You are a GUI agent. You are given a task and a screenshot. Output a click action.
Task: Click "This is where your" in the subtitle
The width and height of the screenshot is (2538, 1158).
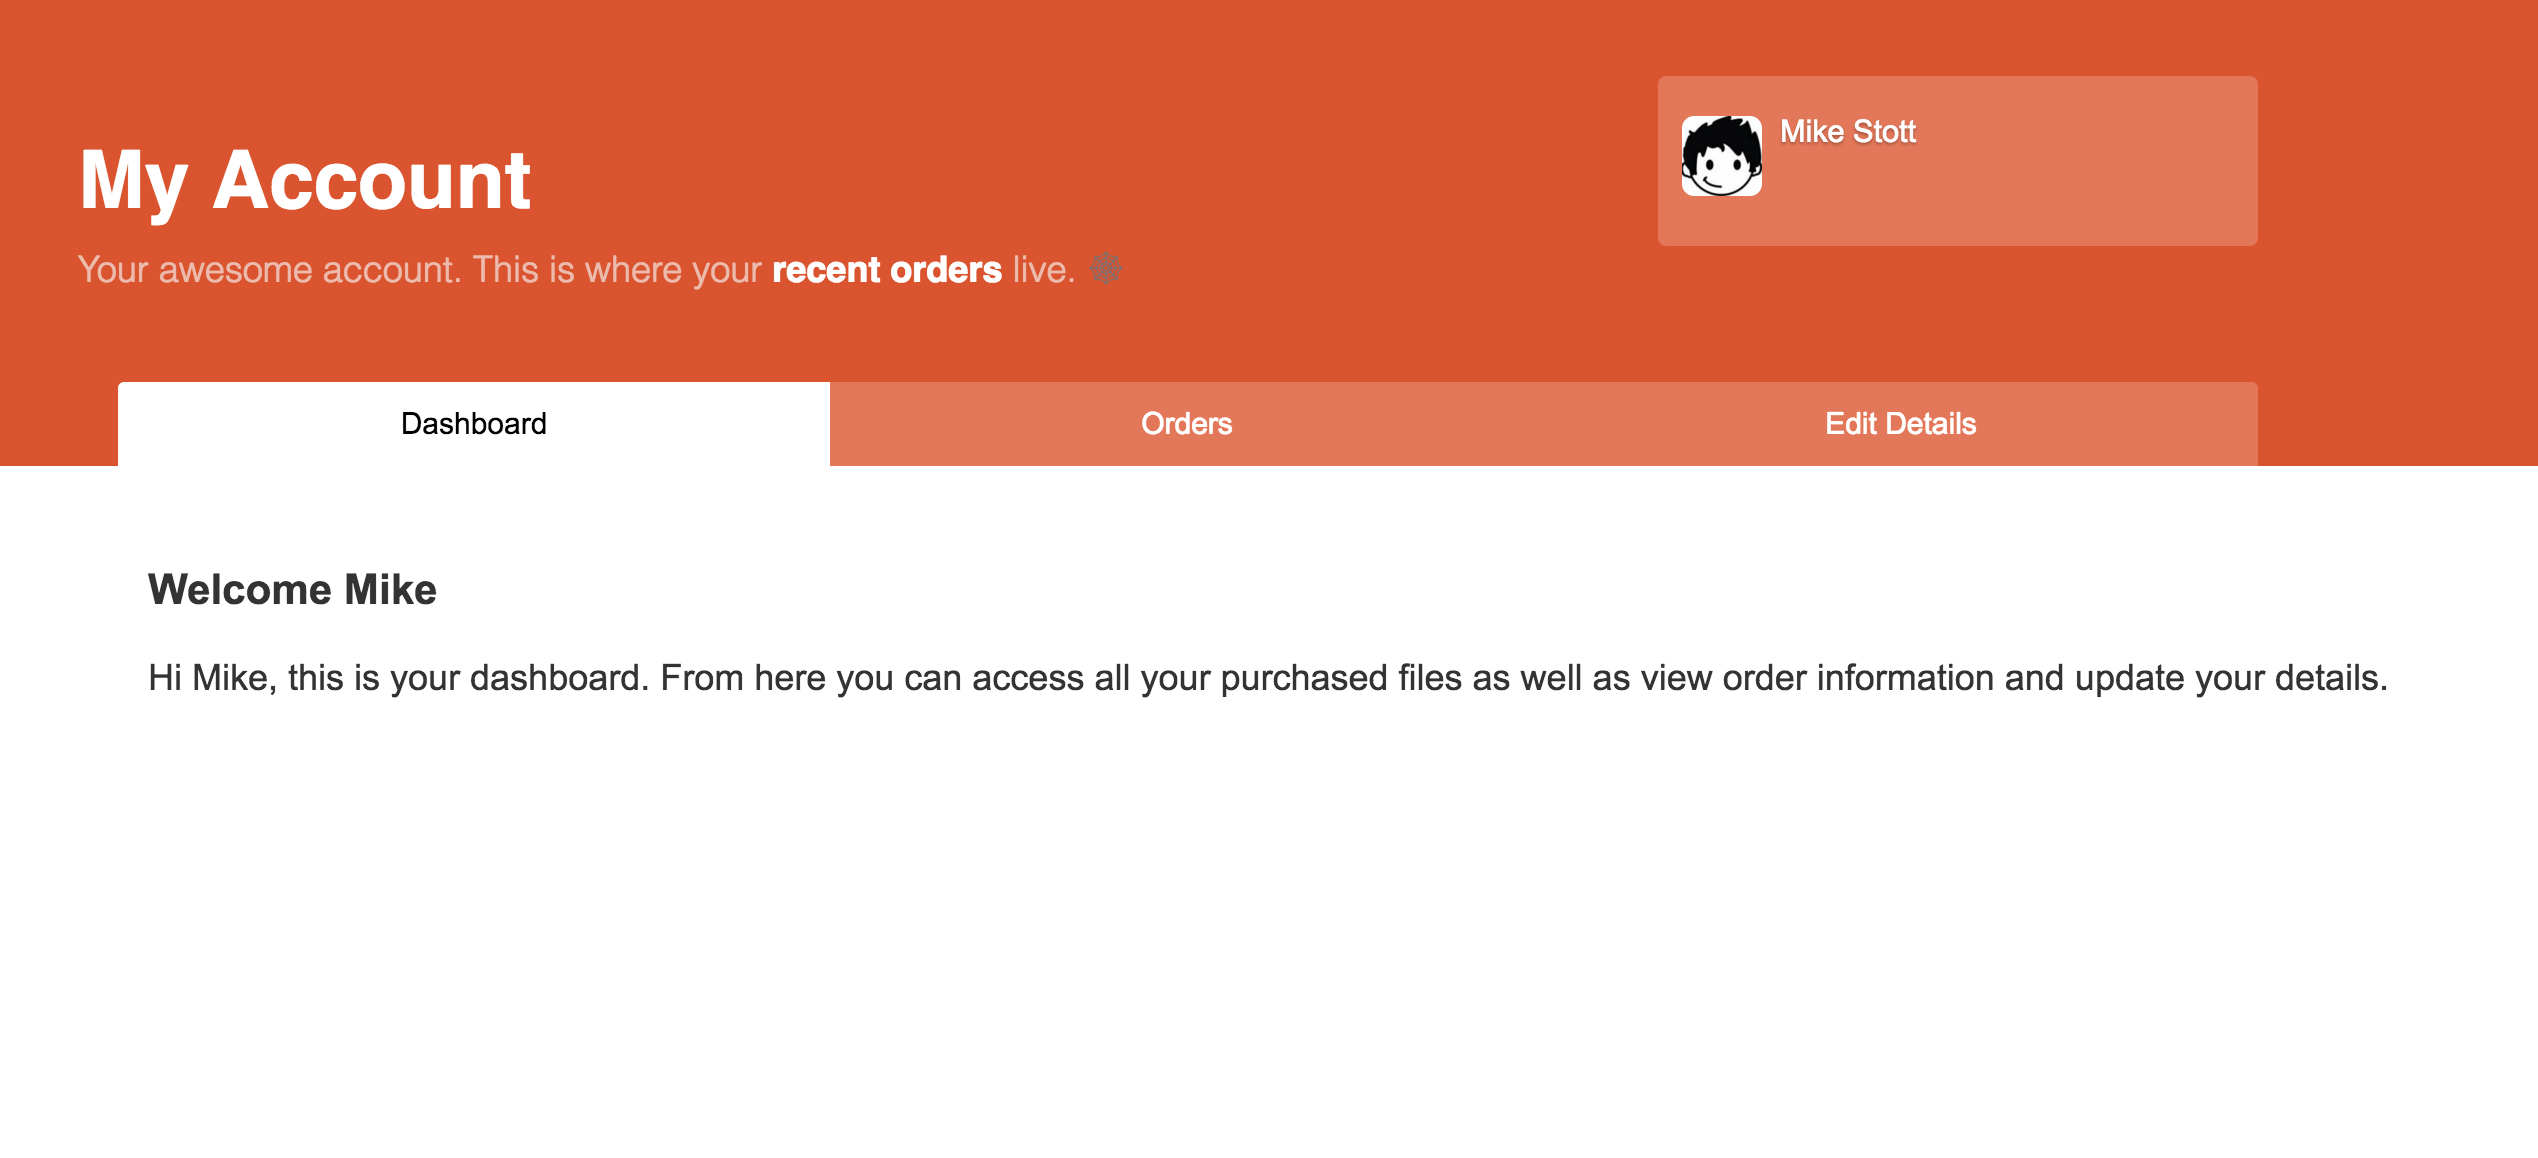click(617, 270)
